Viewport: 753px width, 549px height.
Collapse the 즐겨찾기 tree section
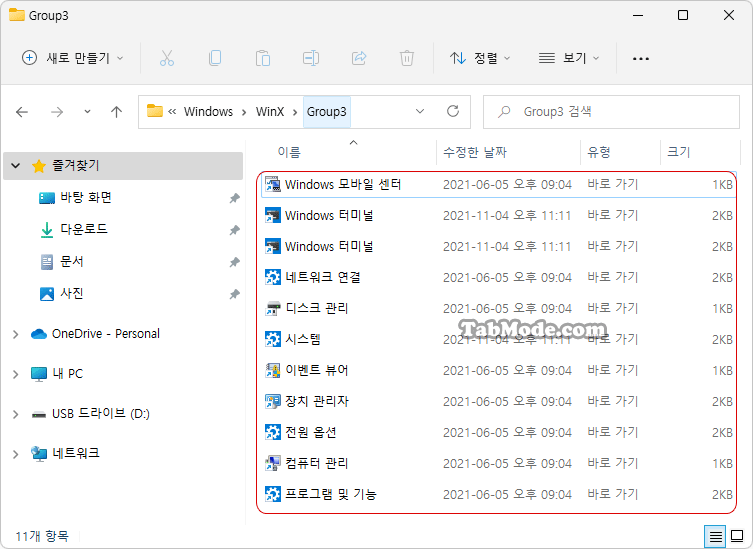pos(15,166)
